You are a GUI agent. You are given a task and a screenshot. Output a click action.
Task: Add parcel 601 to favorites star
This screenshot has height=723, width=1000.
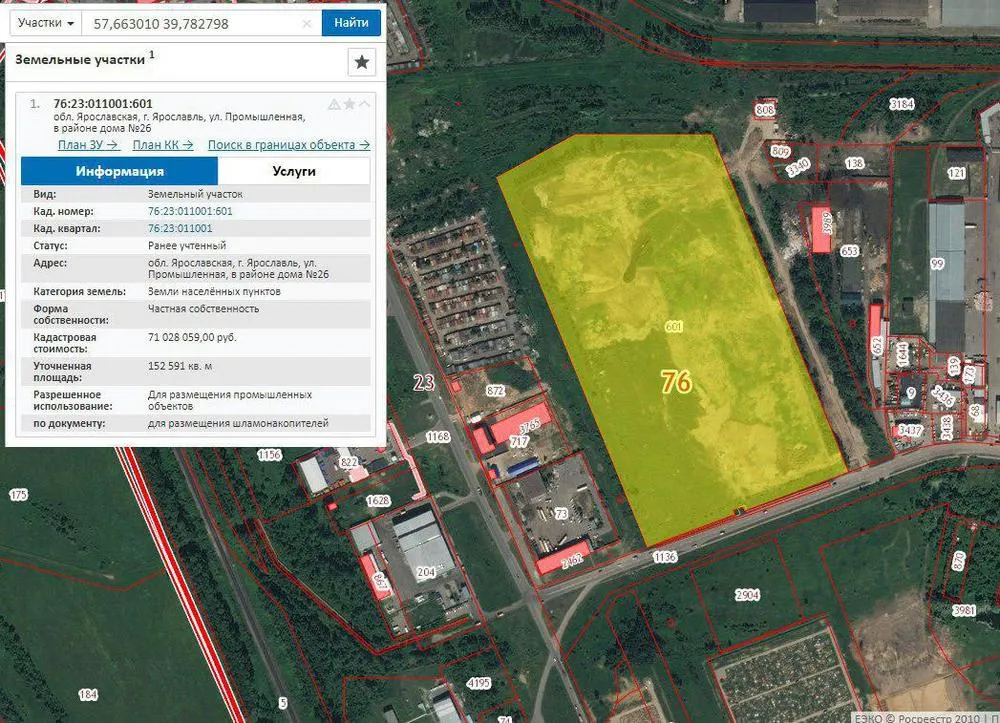pos(349,104)
